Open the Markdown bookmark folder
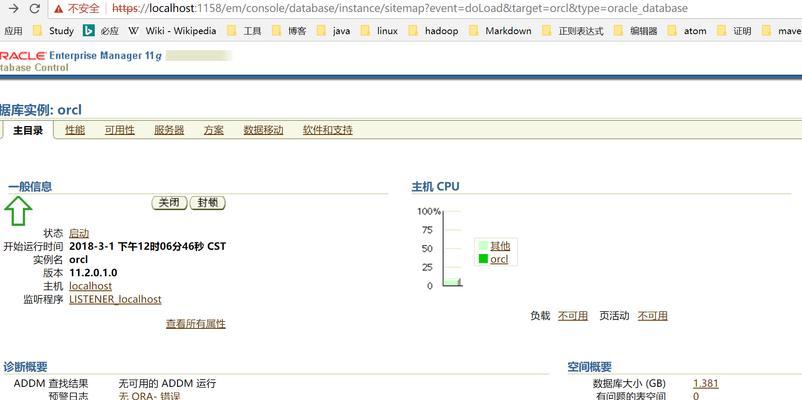 tap(500, 31)
